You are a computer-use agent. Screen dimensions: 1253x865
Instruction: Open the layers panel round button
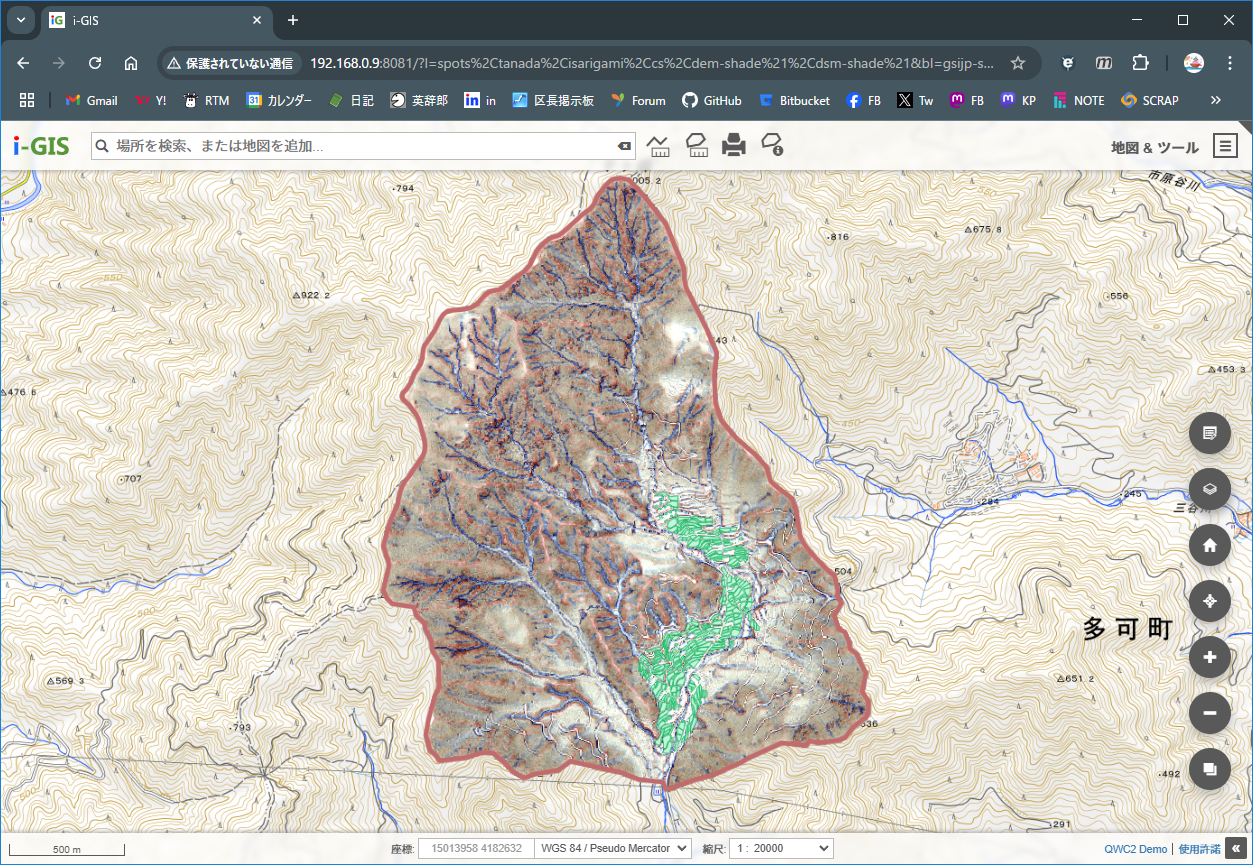click(x=1210, y=489)
